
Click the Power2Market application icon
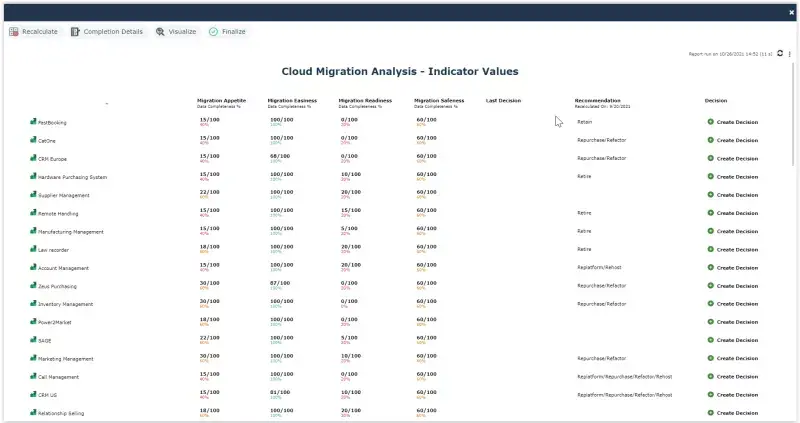(x=33, y=321)
